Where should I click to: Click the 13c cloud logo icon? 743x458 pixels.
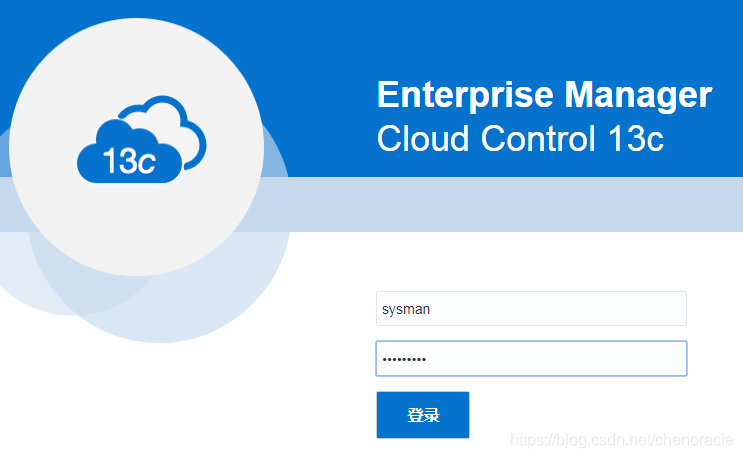tap(141, 140)
